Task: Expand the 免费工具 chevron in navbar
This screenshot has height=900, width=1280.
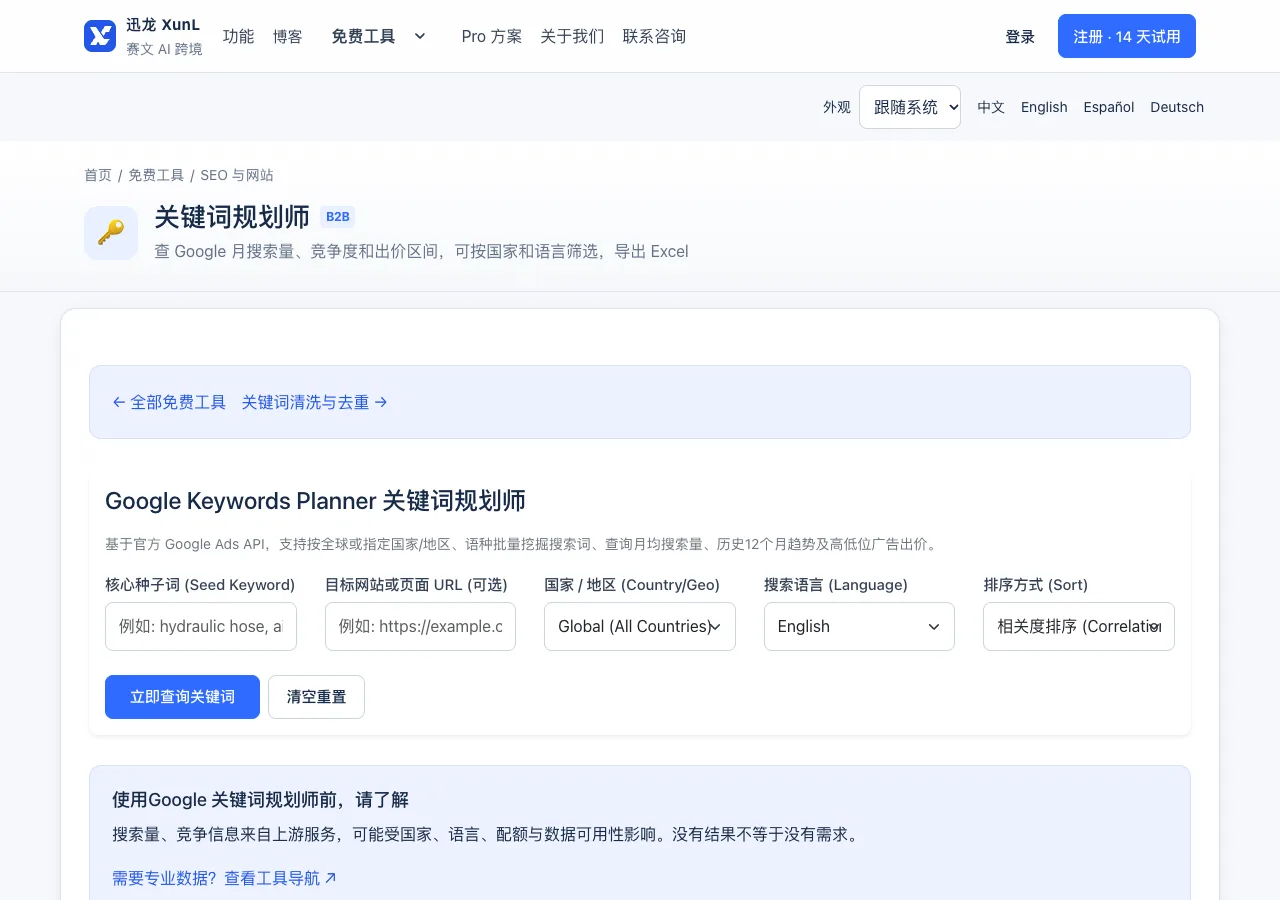Action: [420, 36]
